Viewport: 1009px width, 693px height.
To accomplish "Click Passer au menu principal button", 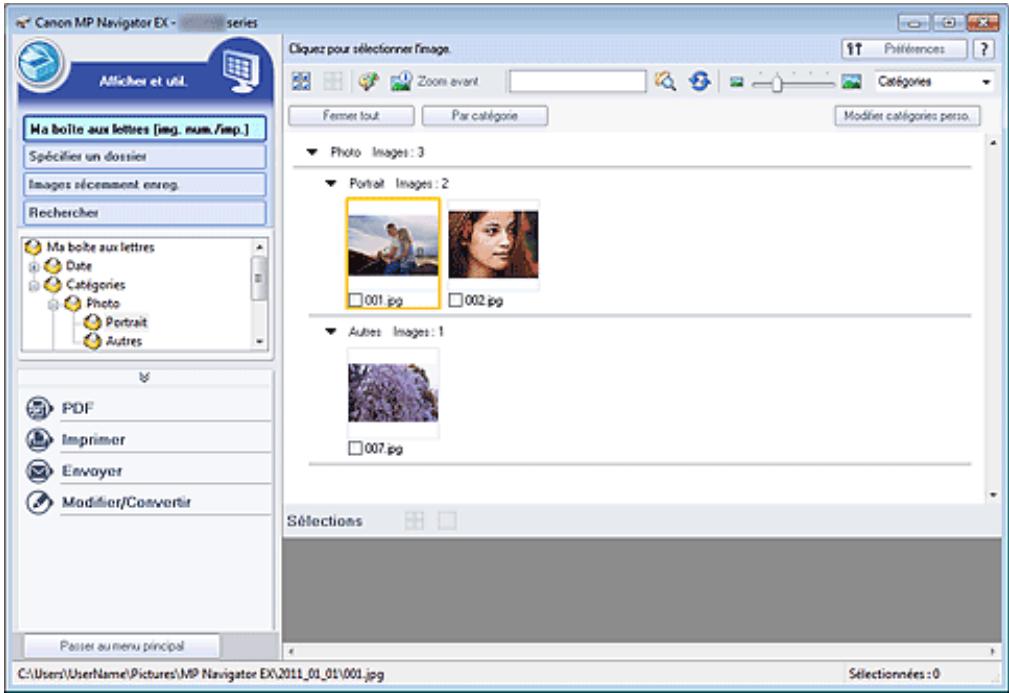I will tap(122, 645).
